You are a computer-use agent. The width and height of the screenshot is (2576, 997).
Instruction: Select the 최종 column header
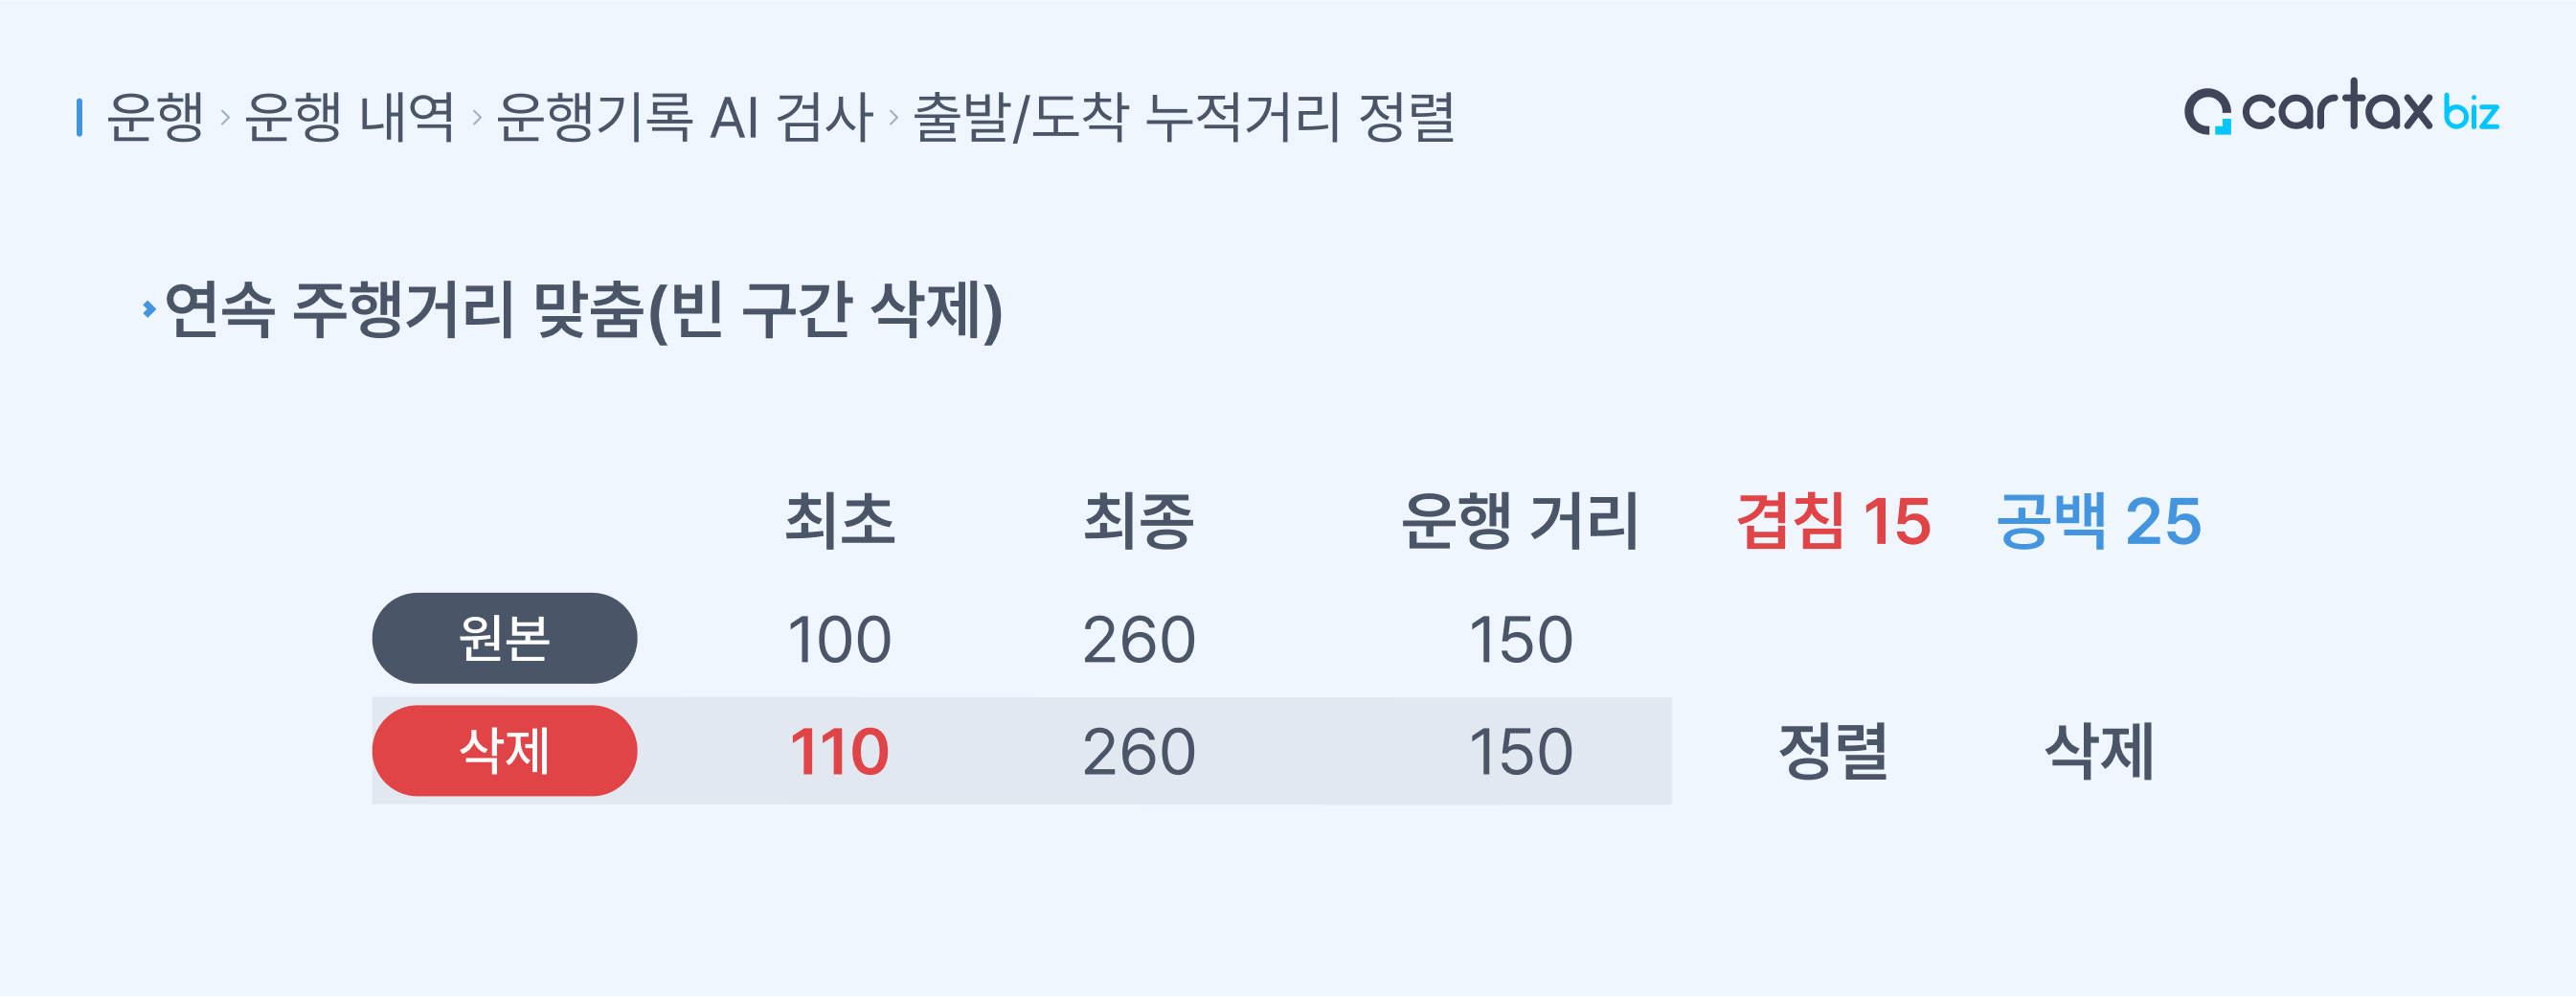pyautogui.click(x=1138, y=521)
